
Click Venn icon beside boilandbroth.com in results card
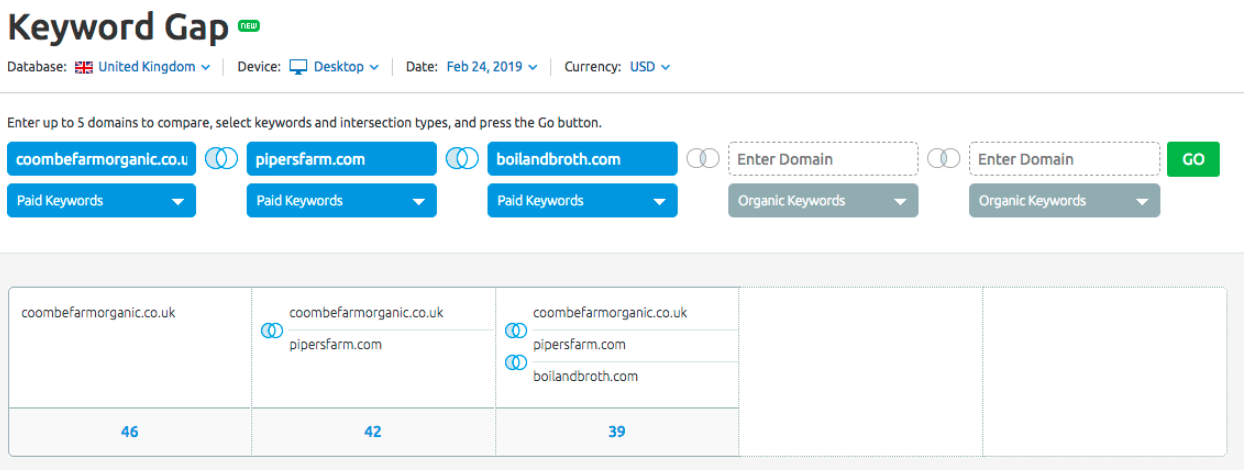(x=516, y=362)
